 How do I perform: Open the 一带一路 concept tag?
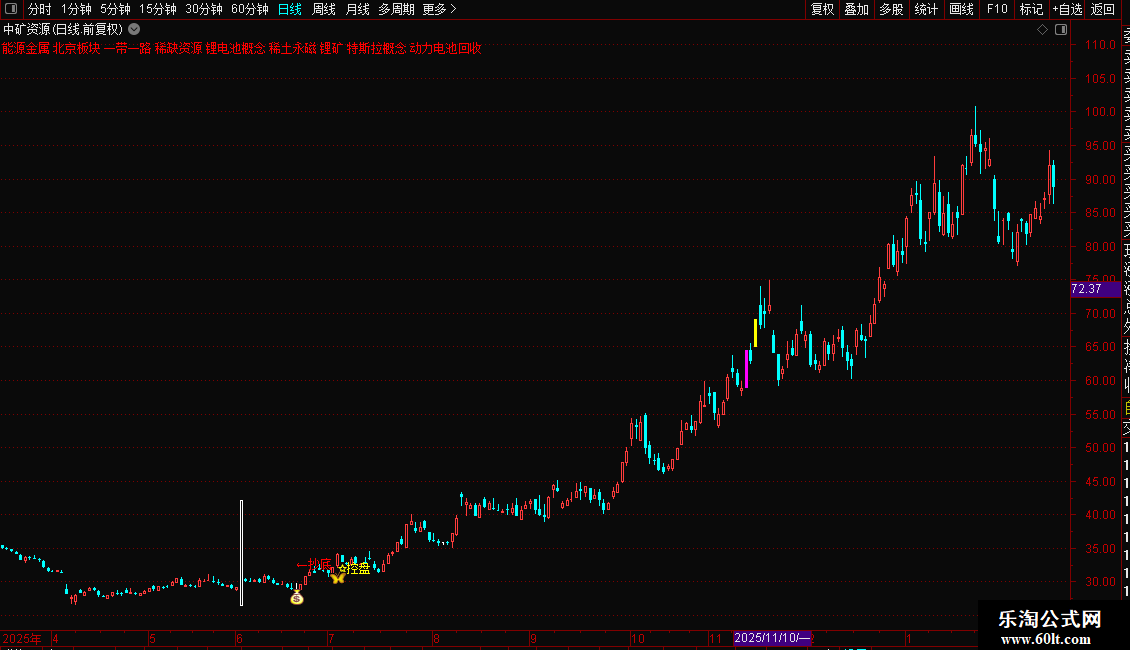coord(128,48)
